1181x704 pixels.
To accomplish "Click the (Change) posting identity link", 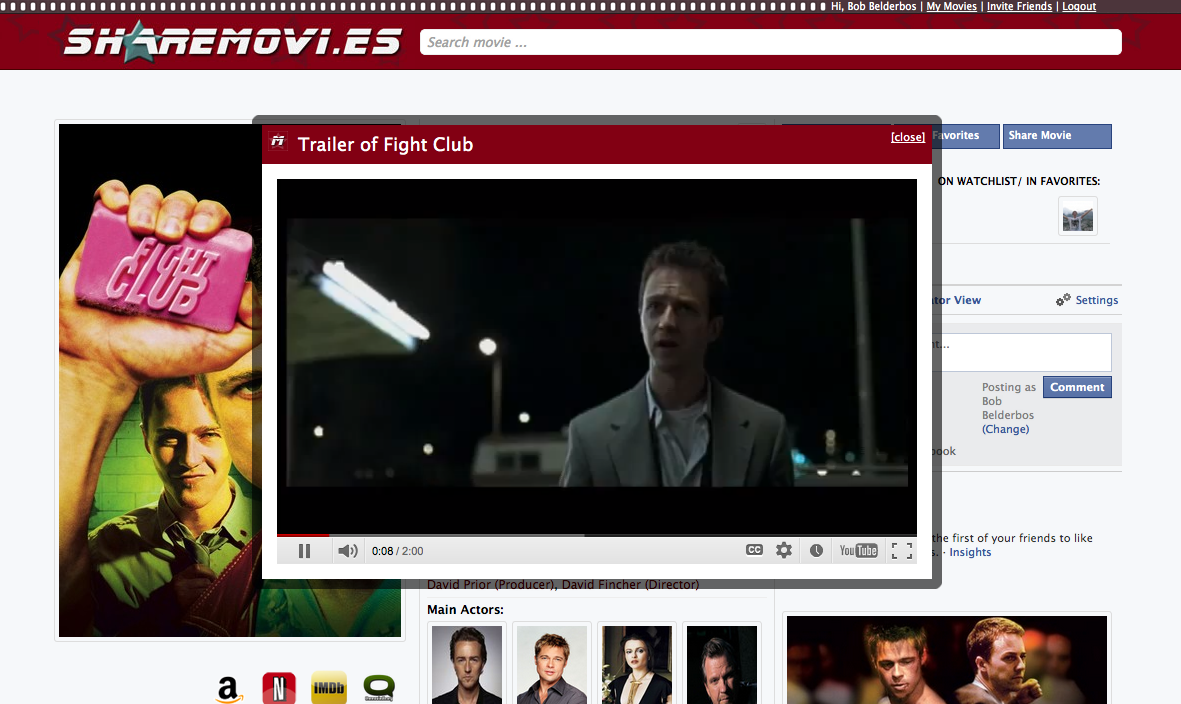I will 1006,429.
